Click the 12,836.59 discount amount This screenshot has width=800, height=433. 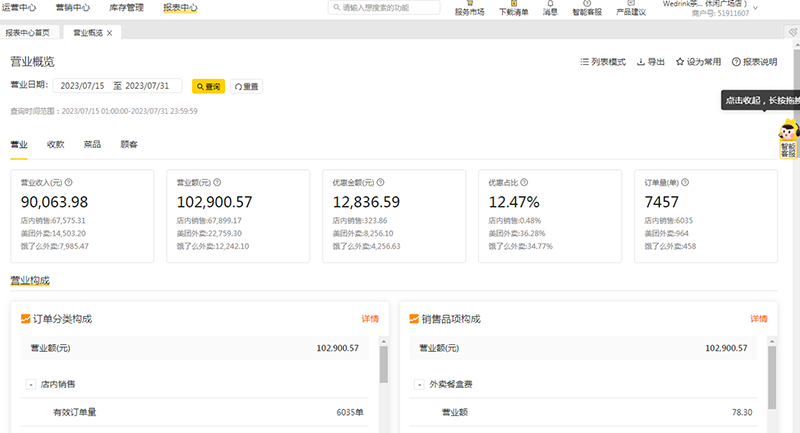click(x=366, y=202)
